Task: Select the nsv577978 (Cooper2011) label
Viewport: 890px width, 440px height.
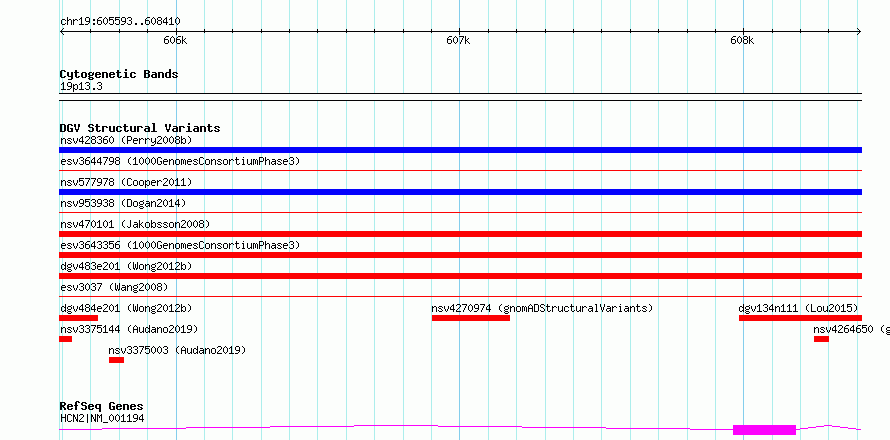Action: pos(126,182)
